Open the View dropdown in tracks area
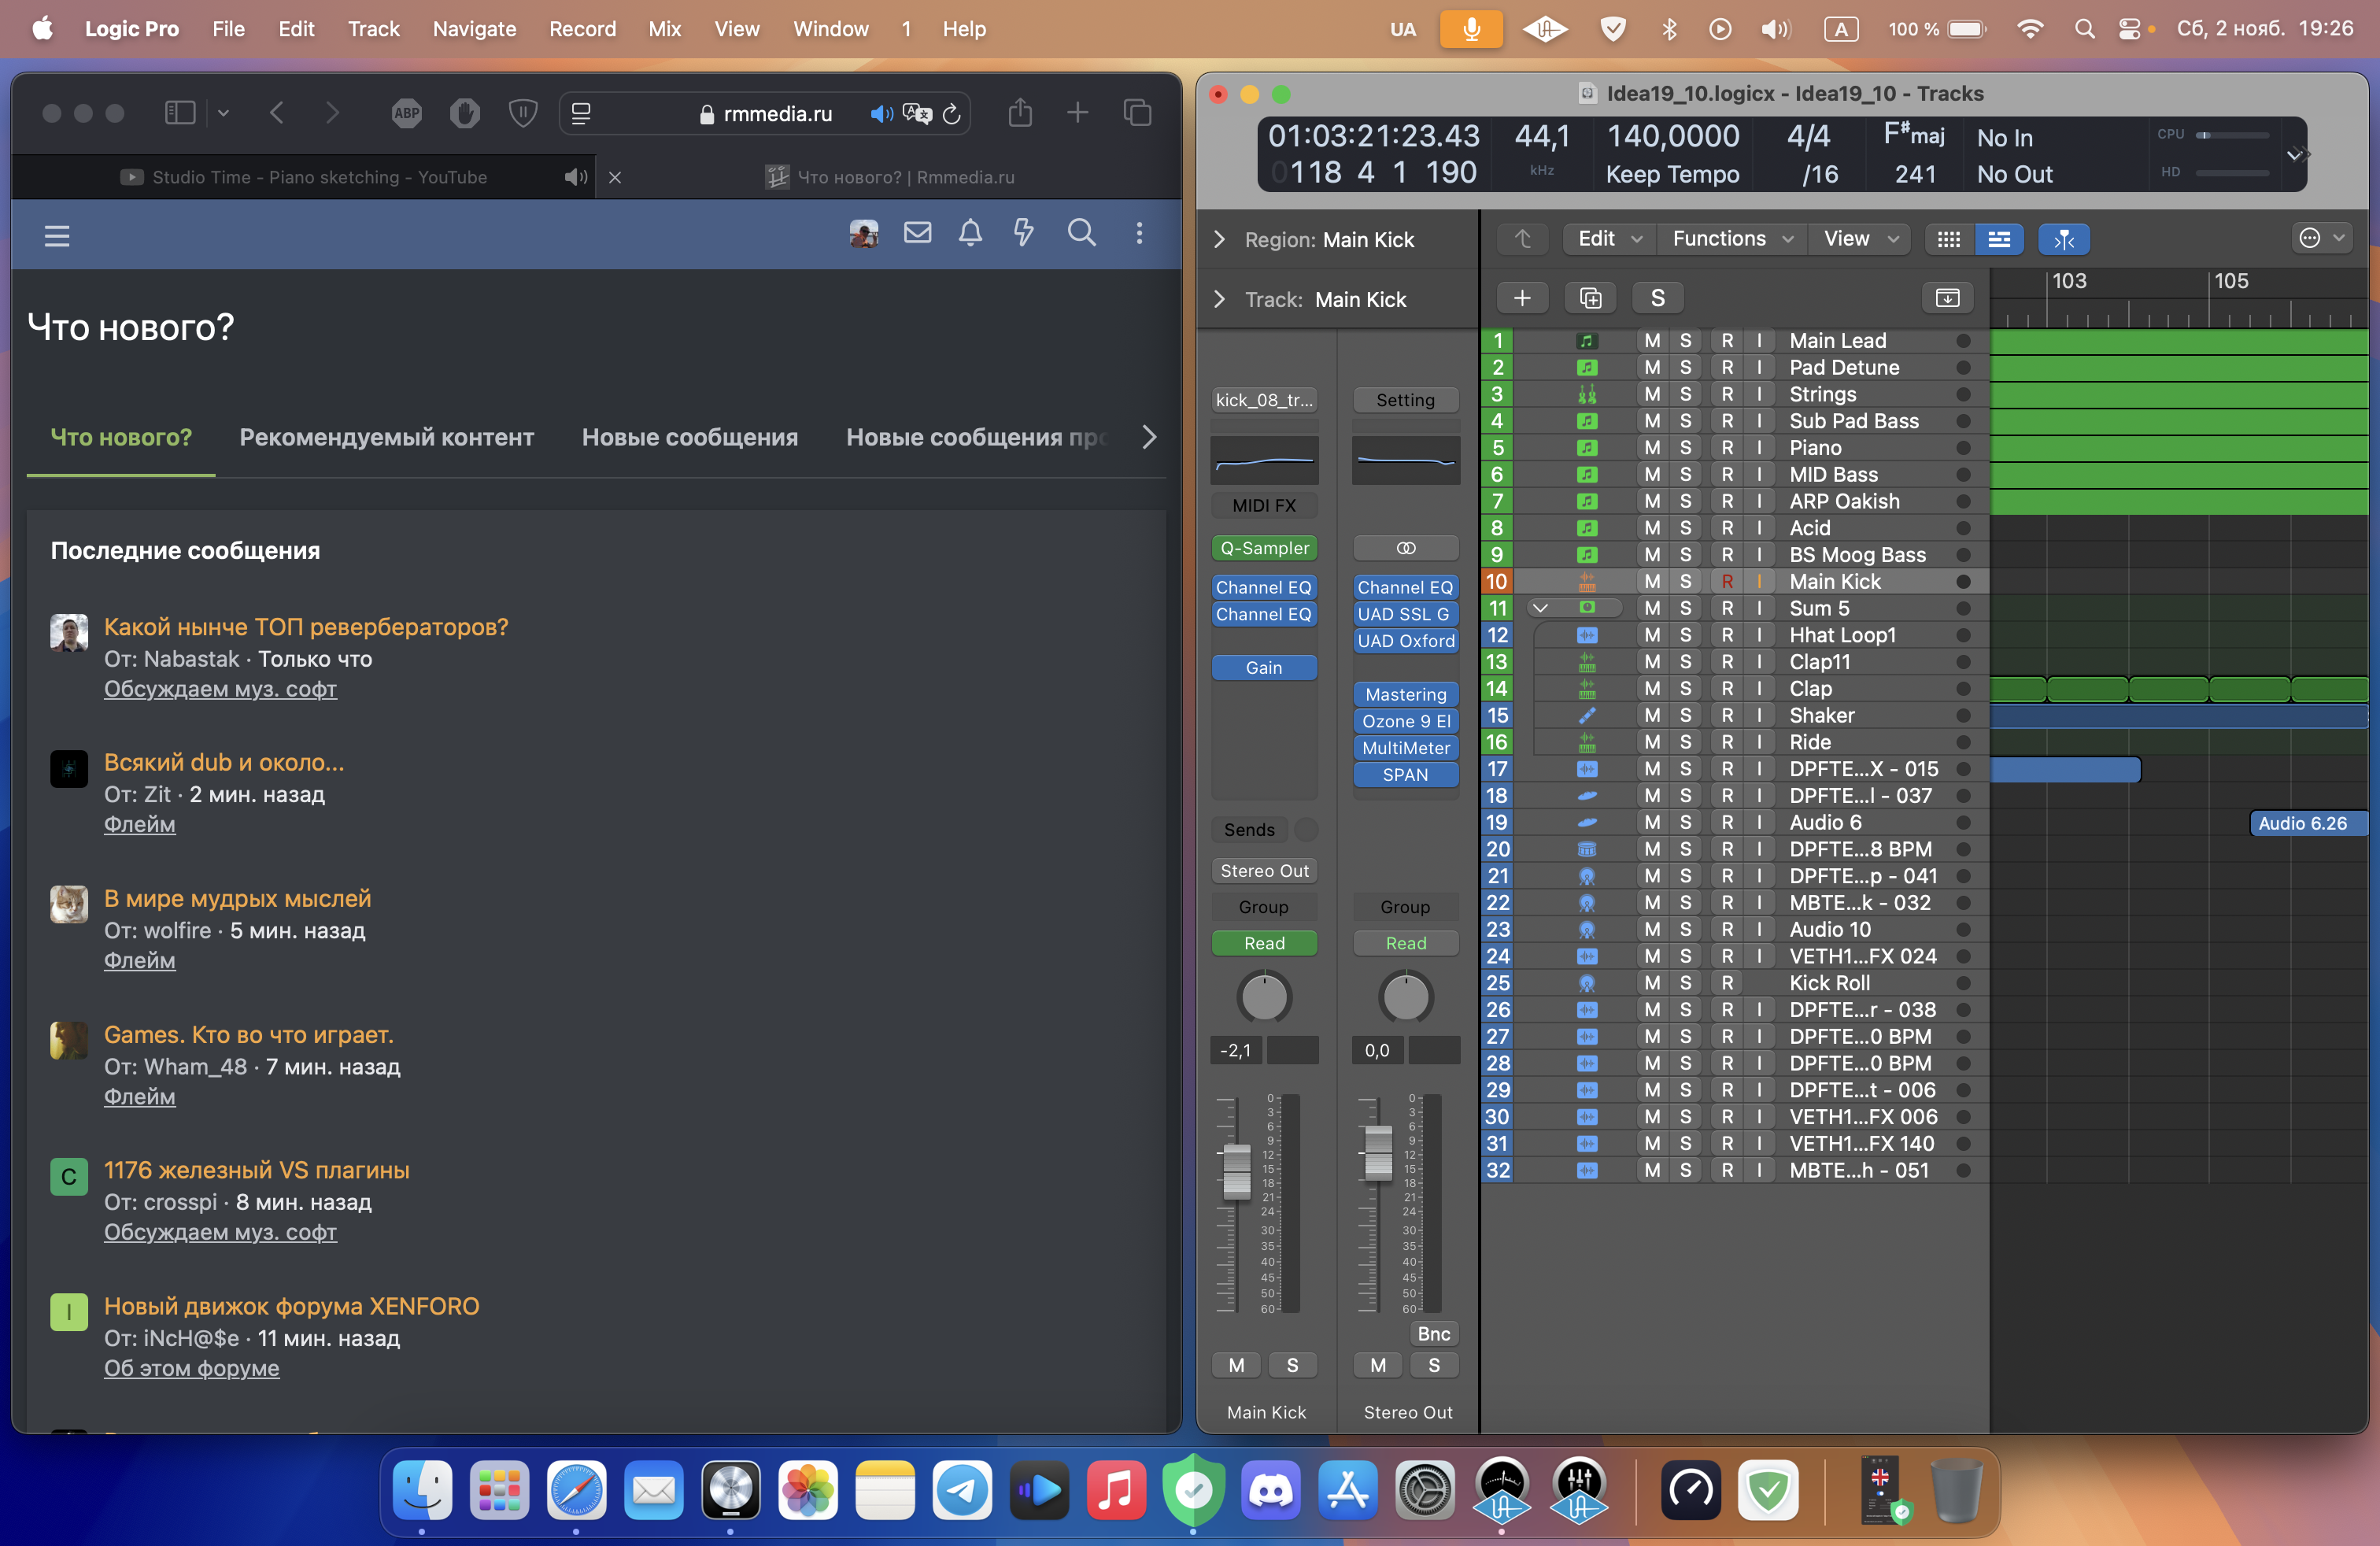The image size is (2380, 1546). point(1859,239)
